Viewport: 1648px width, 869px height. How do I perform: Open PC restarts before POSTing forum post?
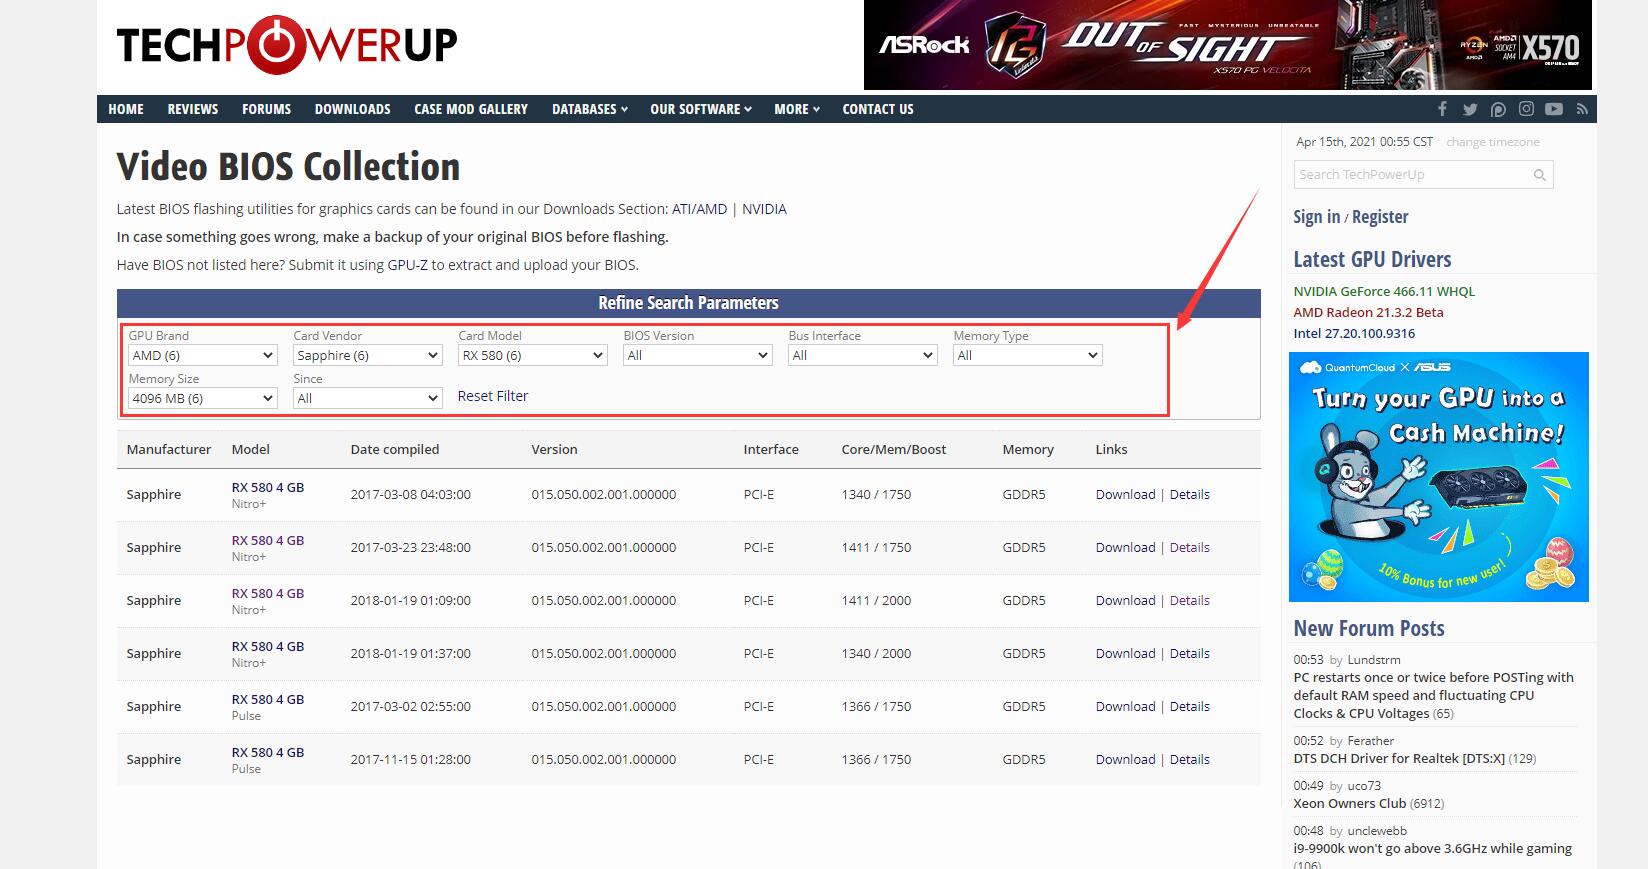pyautogui.click(x=1433, y=696)
